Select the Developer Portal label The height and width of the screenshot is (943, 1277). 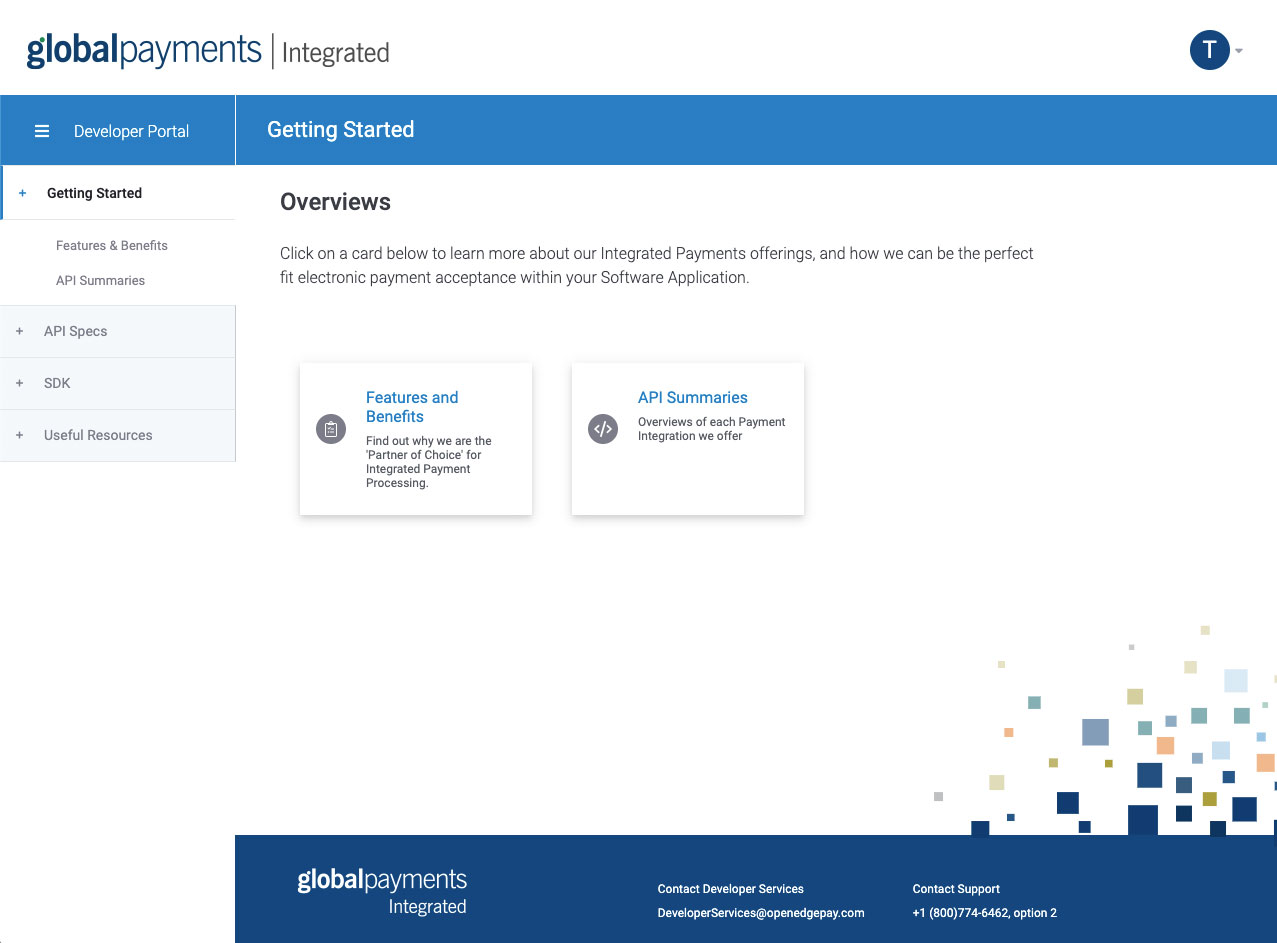click(x=131, y=130)
